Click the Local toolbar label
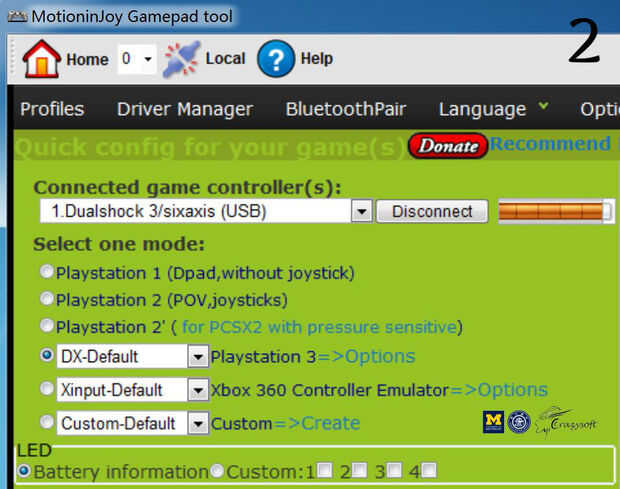Image resolution: width=620 pixels, height=489 pixels. pos(225,59)
